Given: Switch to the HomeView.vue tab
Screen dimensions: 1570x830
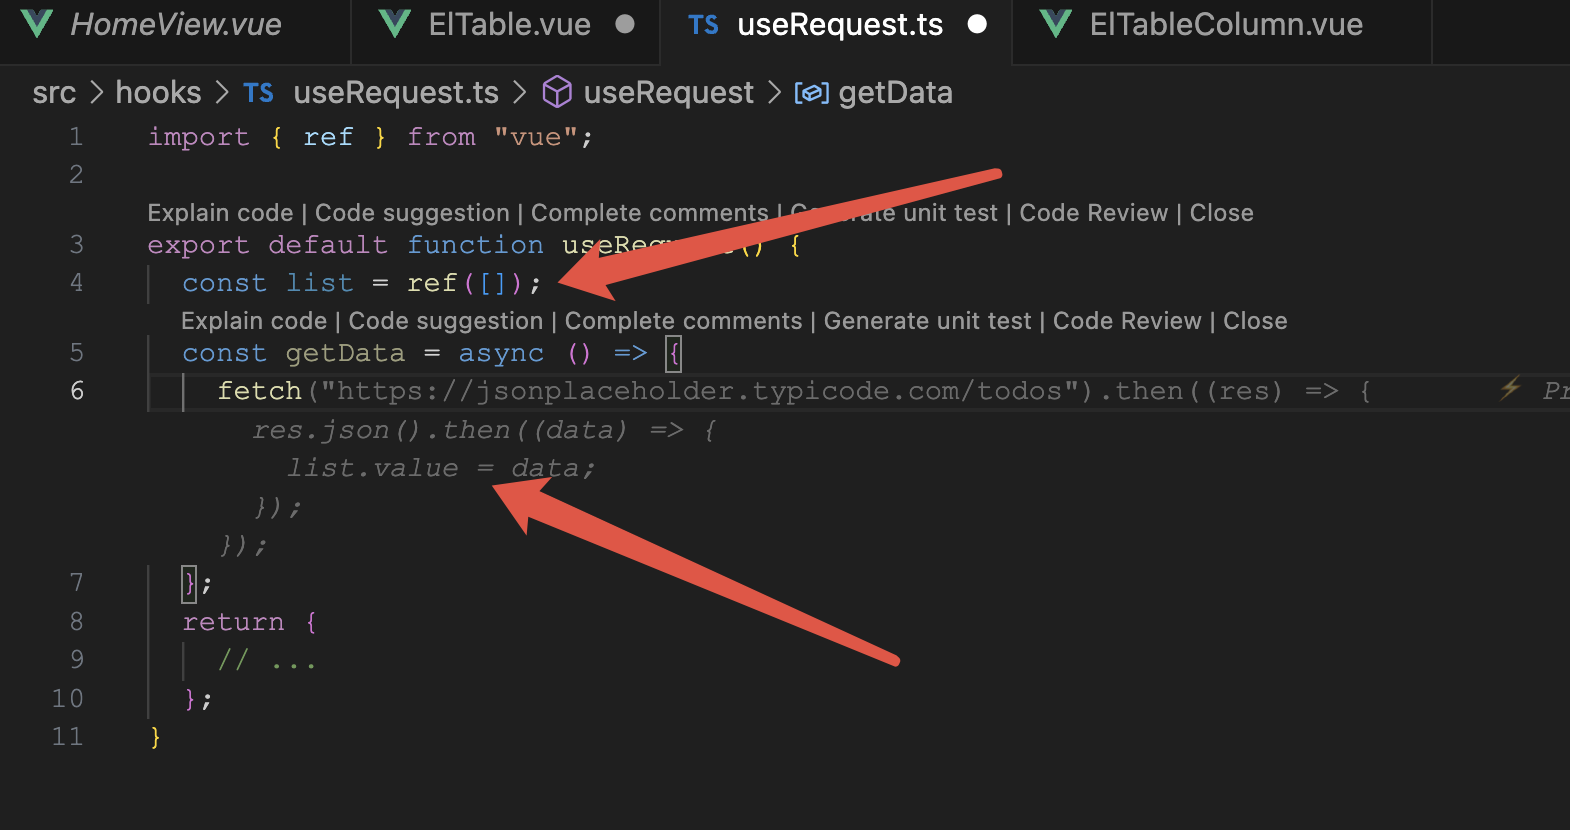Looking at the screenshot, I should coord(175,25).
